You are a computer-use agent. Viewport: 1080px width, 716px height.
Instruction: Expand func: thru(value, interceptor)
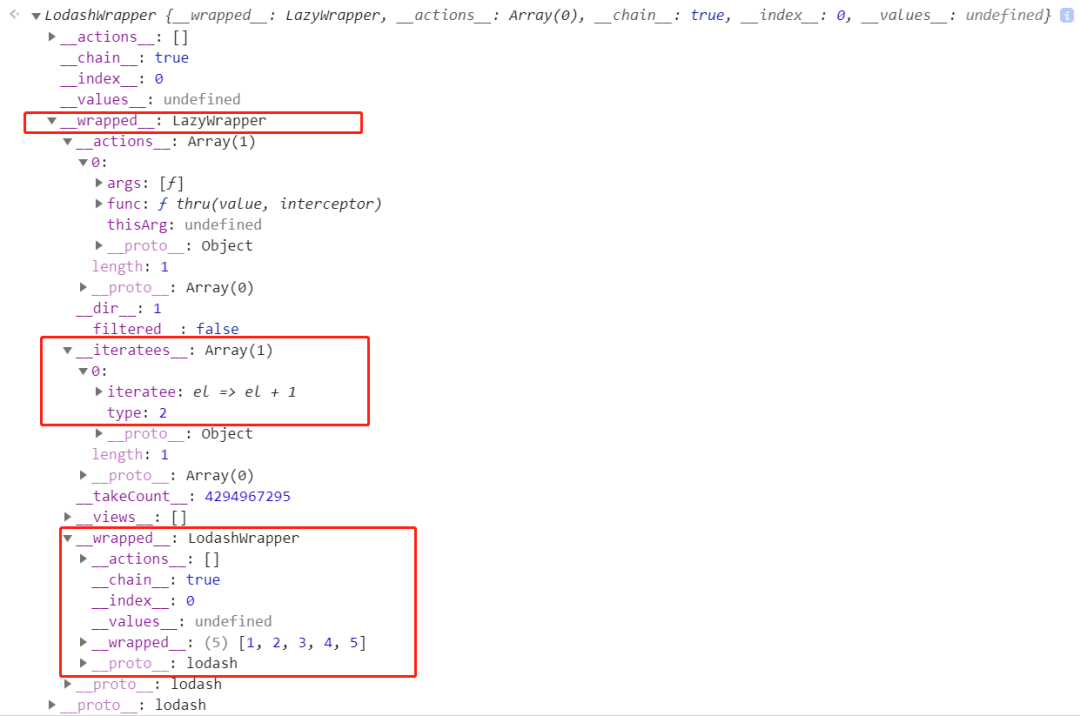tap(99, 204)
